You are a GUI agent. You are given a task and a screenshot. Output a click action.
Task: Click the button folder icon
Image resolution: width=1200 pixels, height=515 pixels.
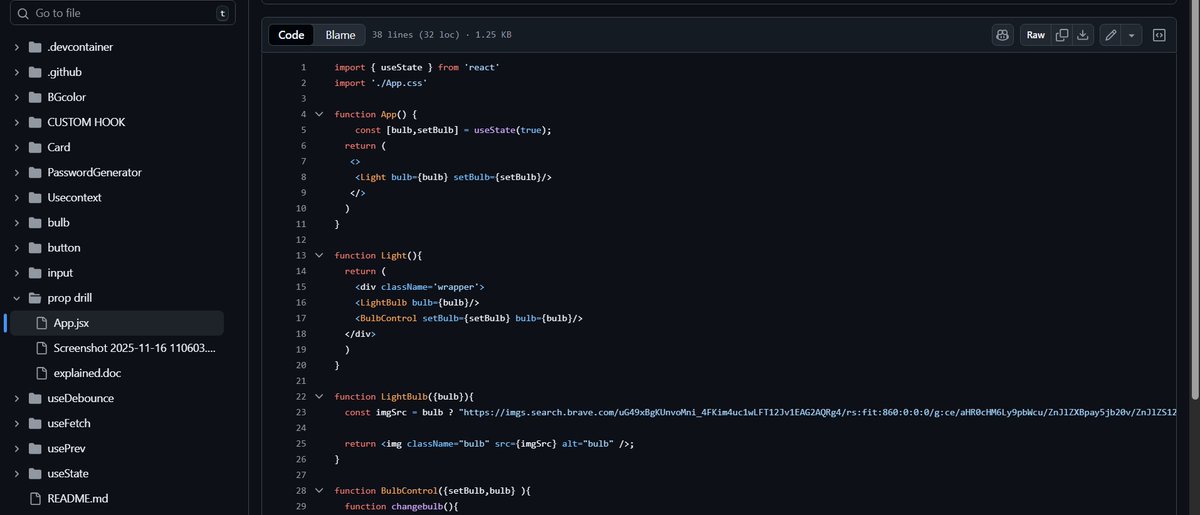(35, 247)
